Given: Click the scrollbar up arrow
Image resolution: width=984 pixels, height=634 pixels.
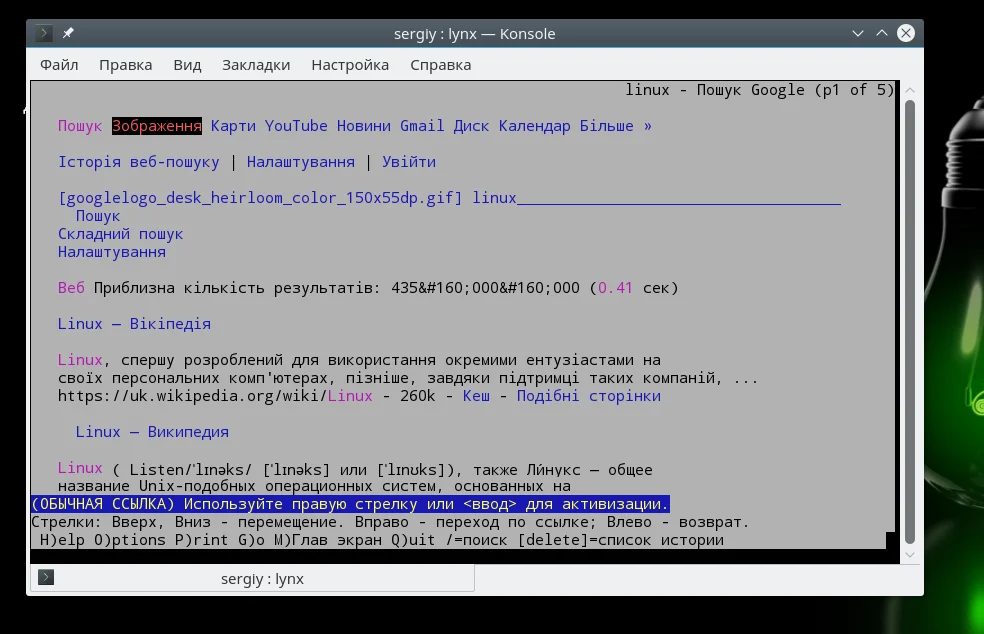Looking at the screenshot, I should click(910, 90).
